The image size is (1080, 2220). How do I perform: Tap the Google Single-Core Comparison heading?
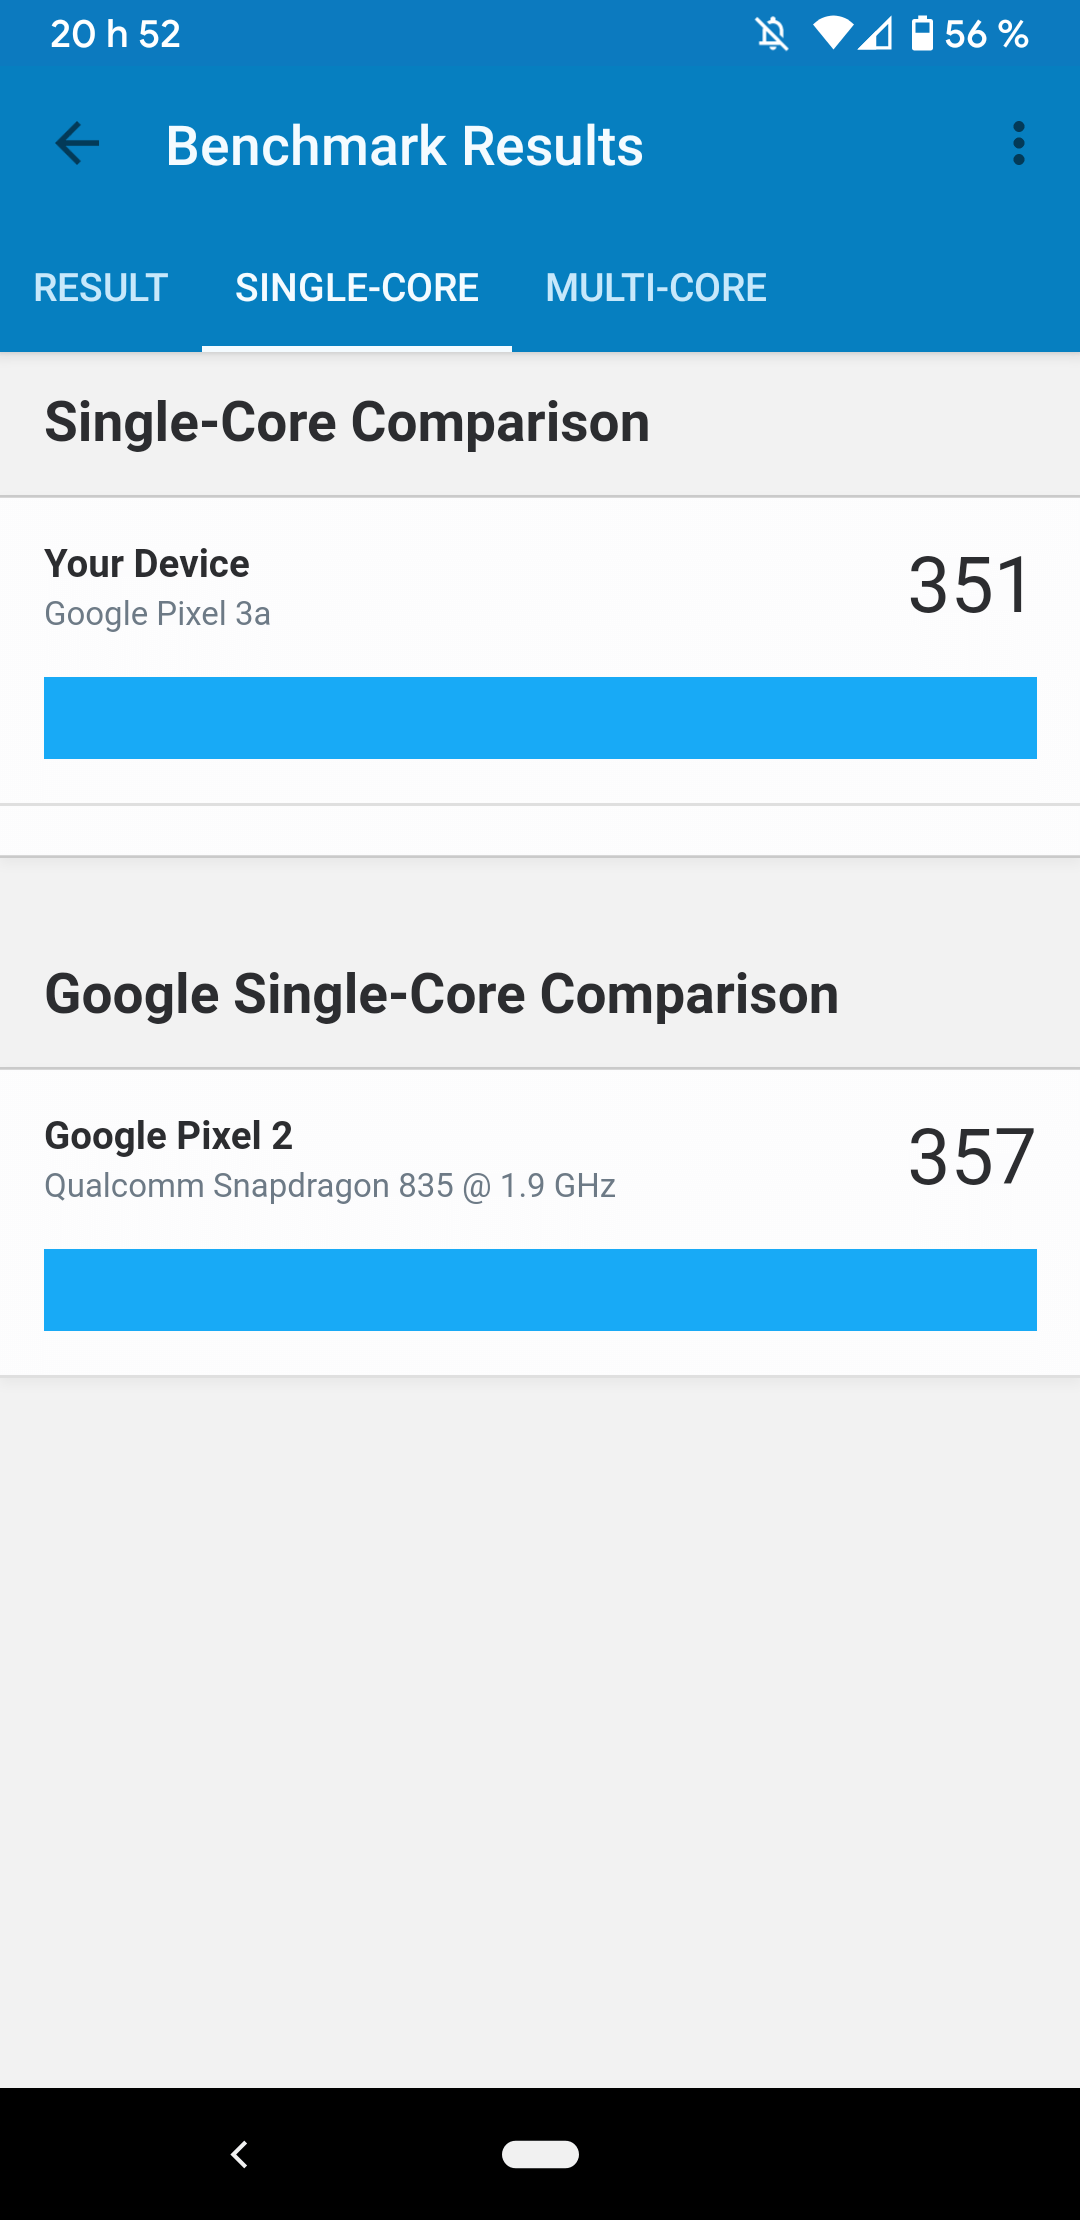coord(441,994)
